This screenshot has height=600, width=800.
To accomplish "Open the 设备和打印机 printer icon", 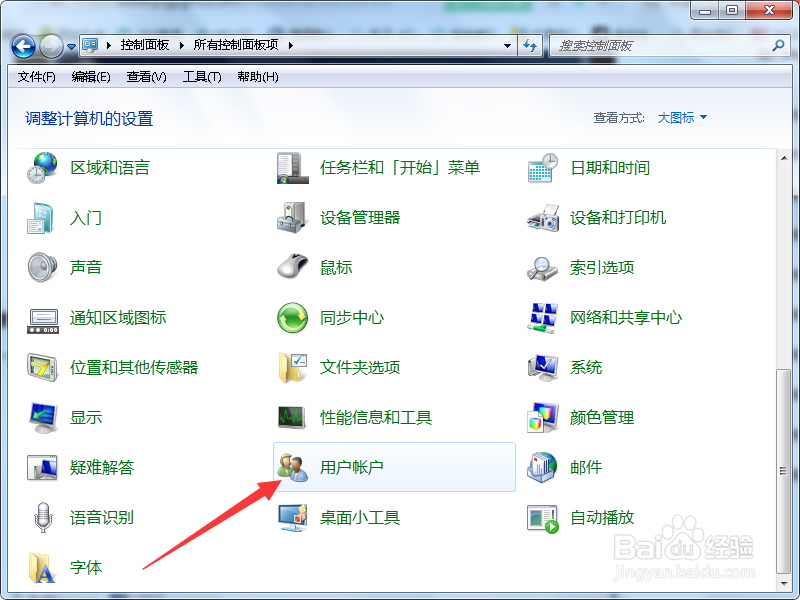I will coord(542,218).
